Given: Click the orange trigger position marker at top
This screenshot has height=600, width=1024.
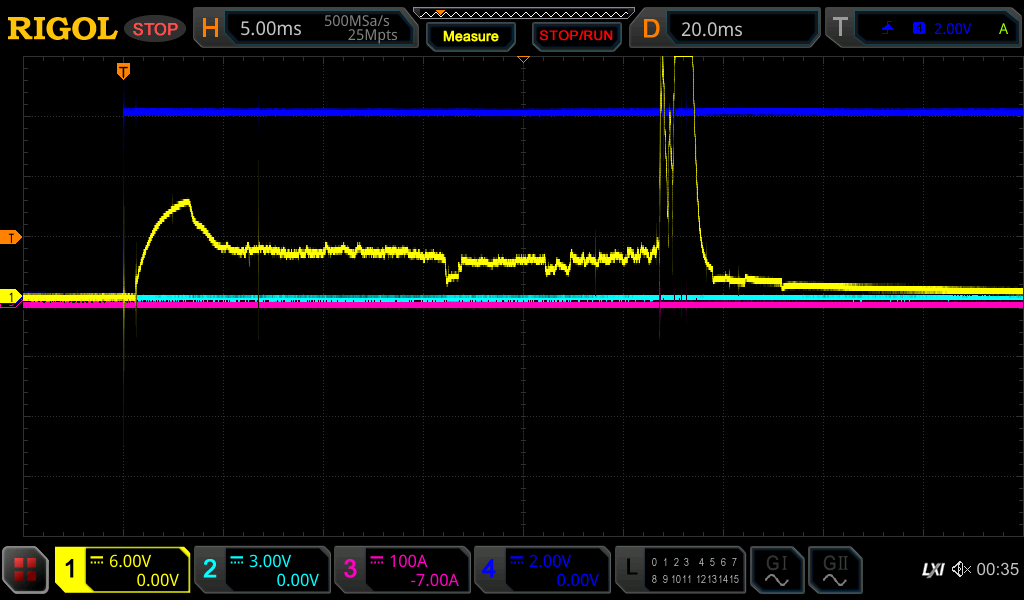Looking at the screenshot, I should coord(123,70).
